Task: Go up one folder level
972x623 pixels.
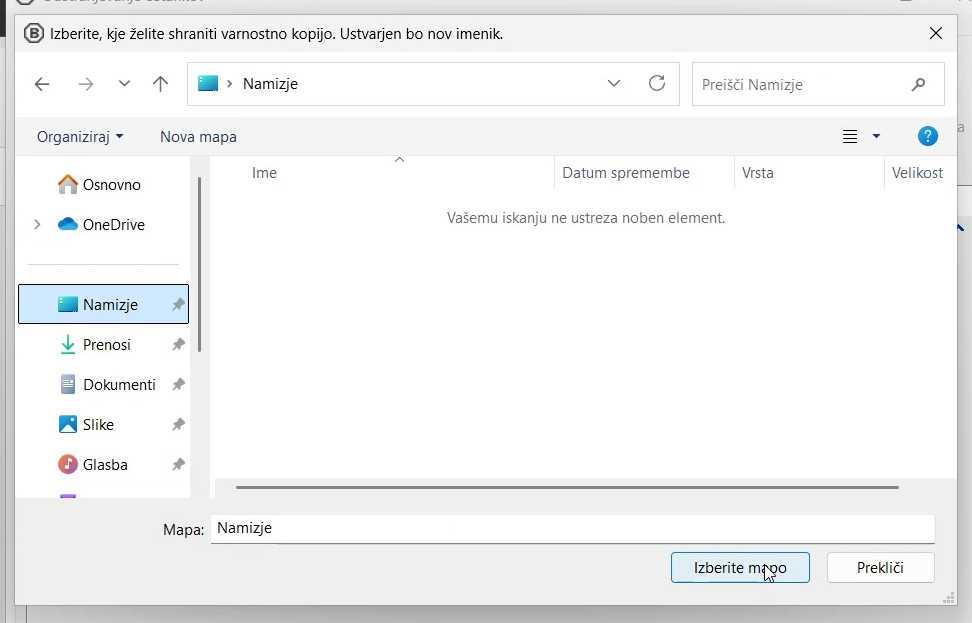Action: point(160,85)
